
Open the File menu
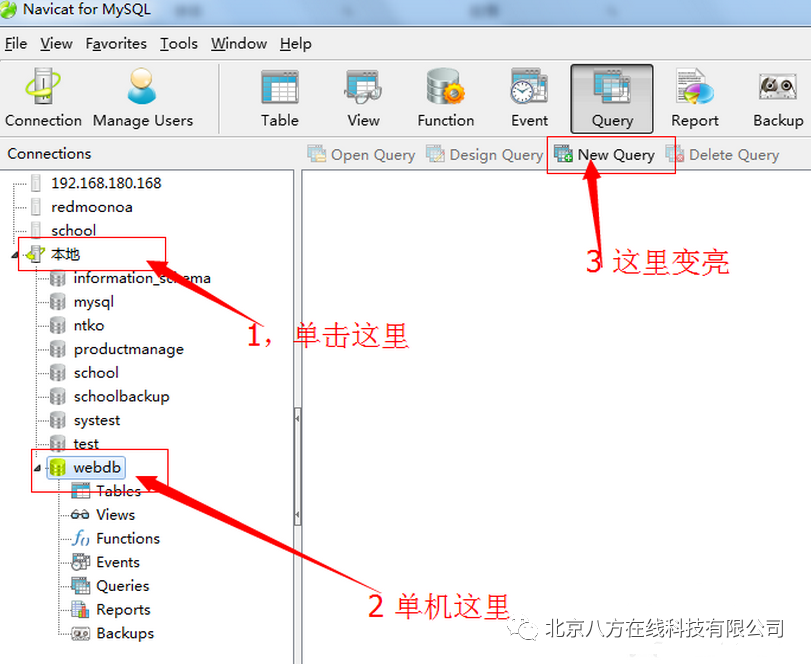point(16,43)
